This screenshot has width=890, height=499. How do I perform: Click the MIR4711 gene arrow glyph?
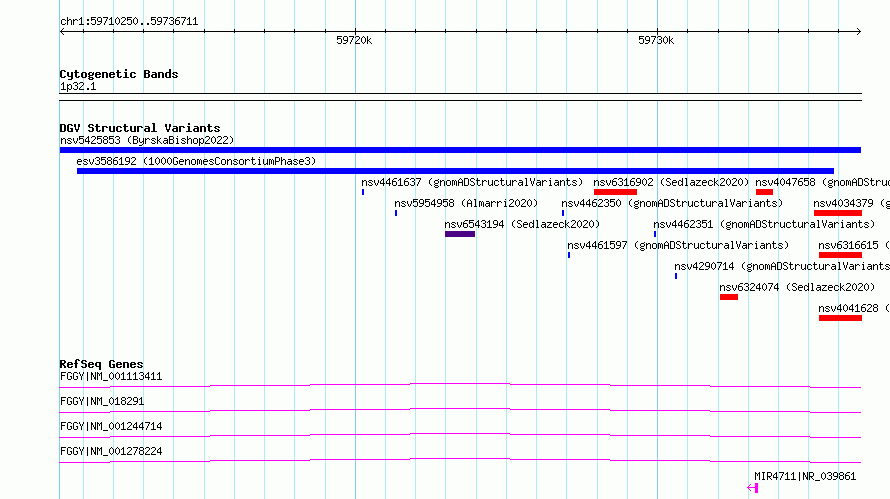(753, 488)
